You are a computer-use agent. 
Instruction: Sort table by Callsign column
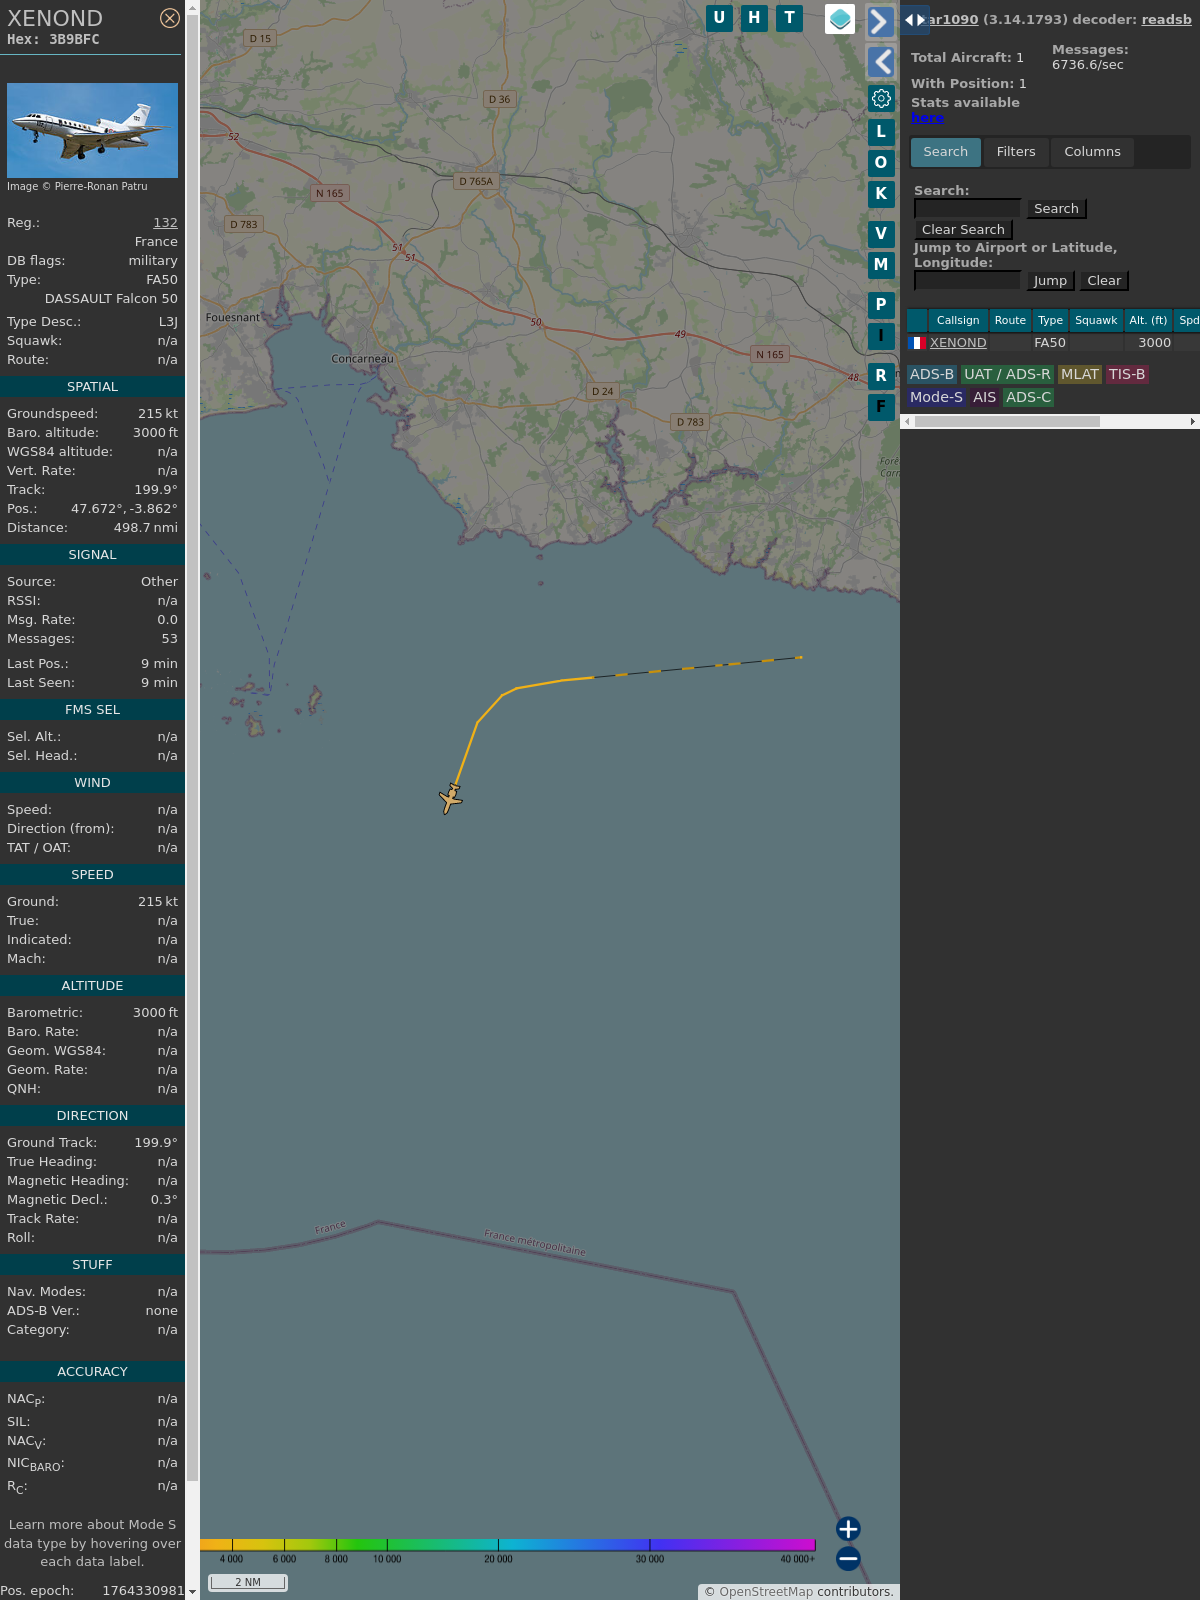pyautogui.click(x=958, y=320)
